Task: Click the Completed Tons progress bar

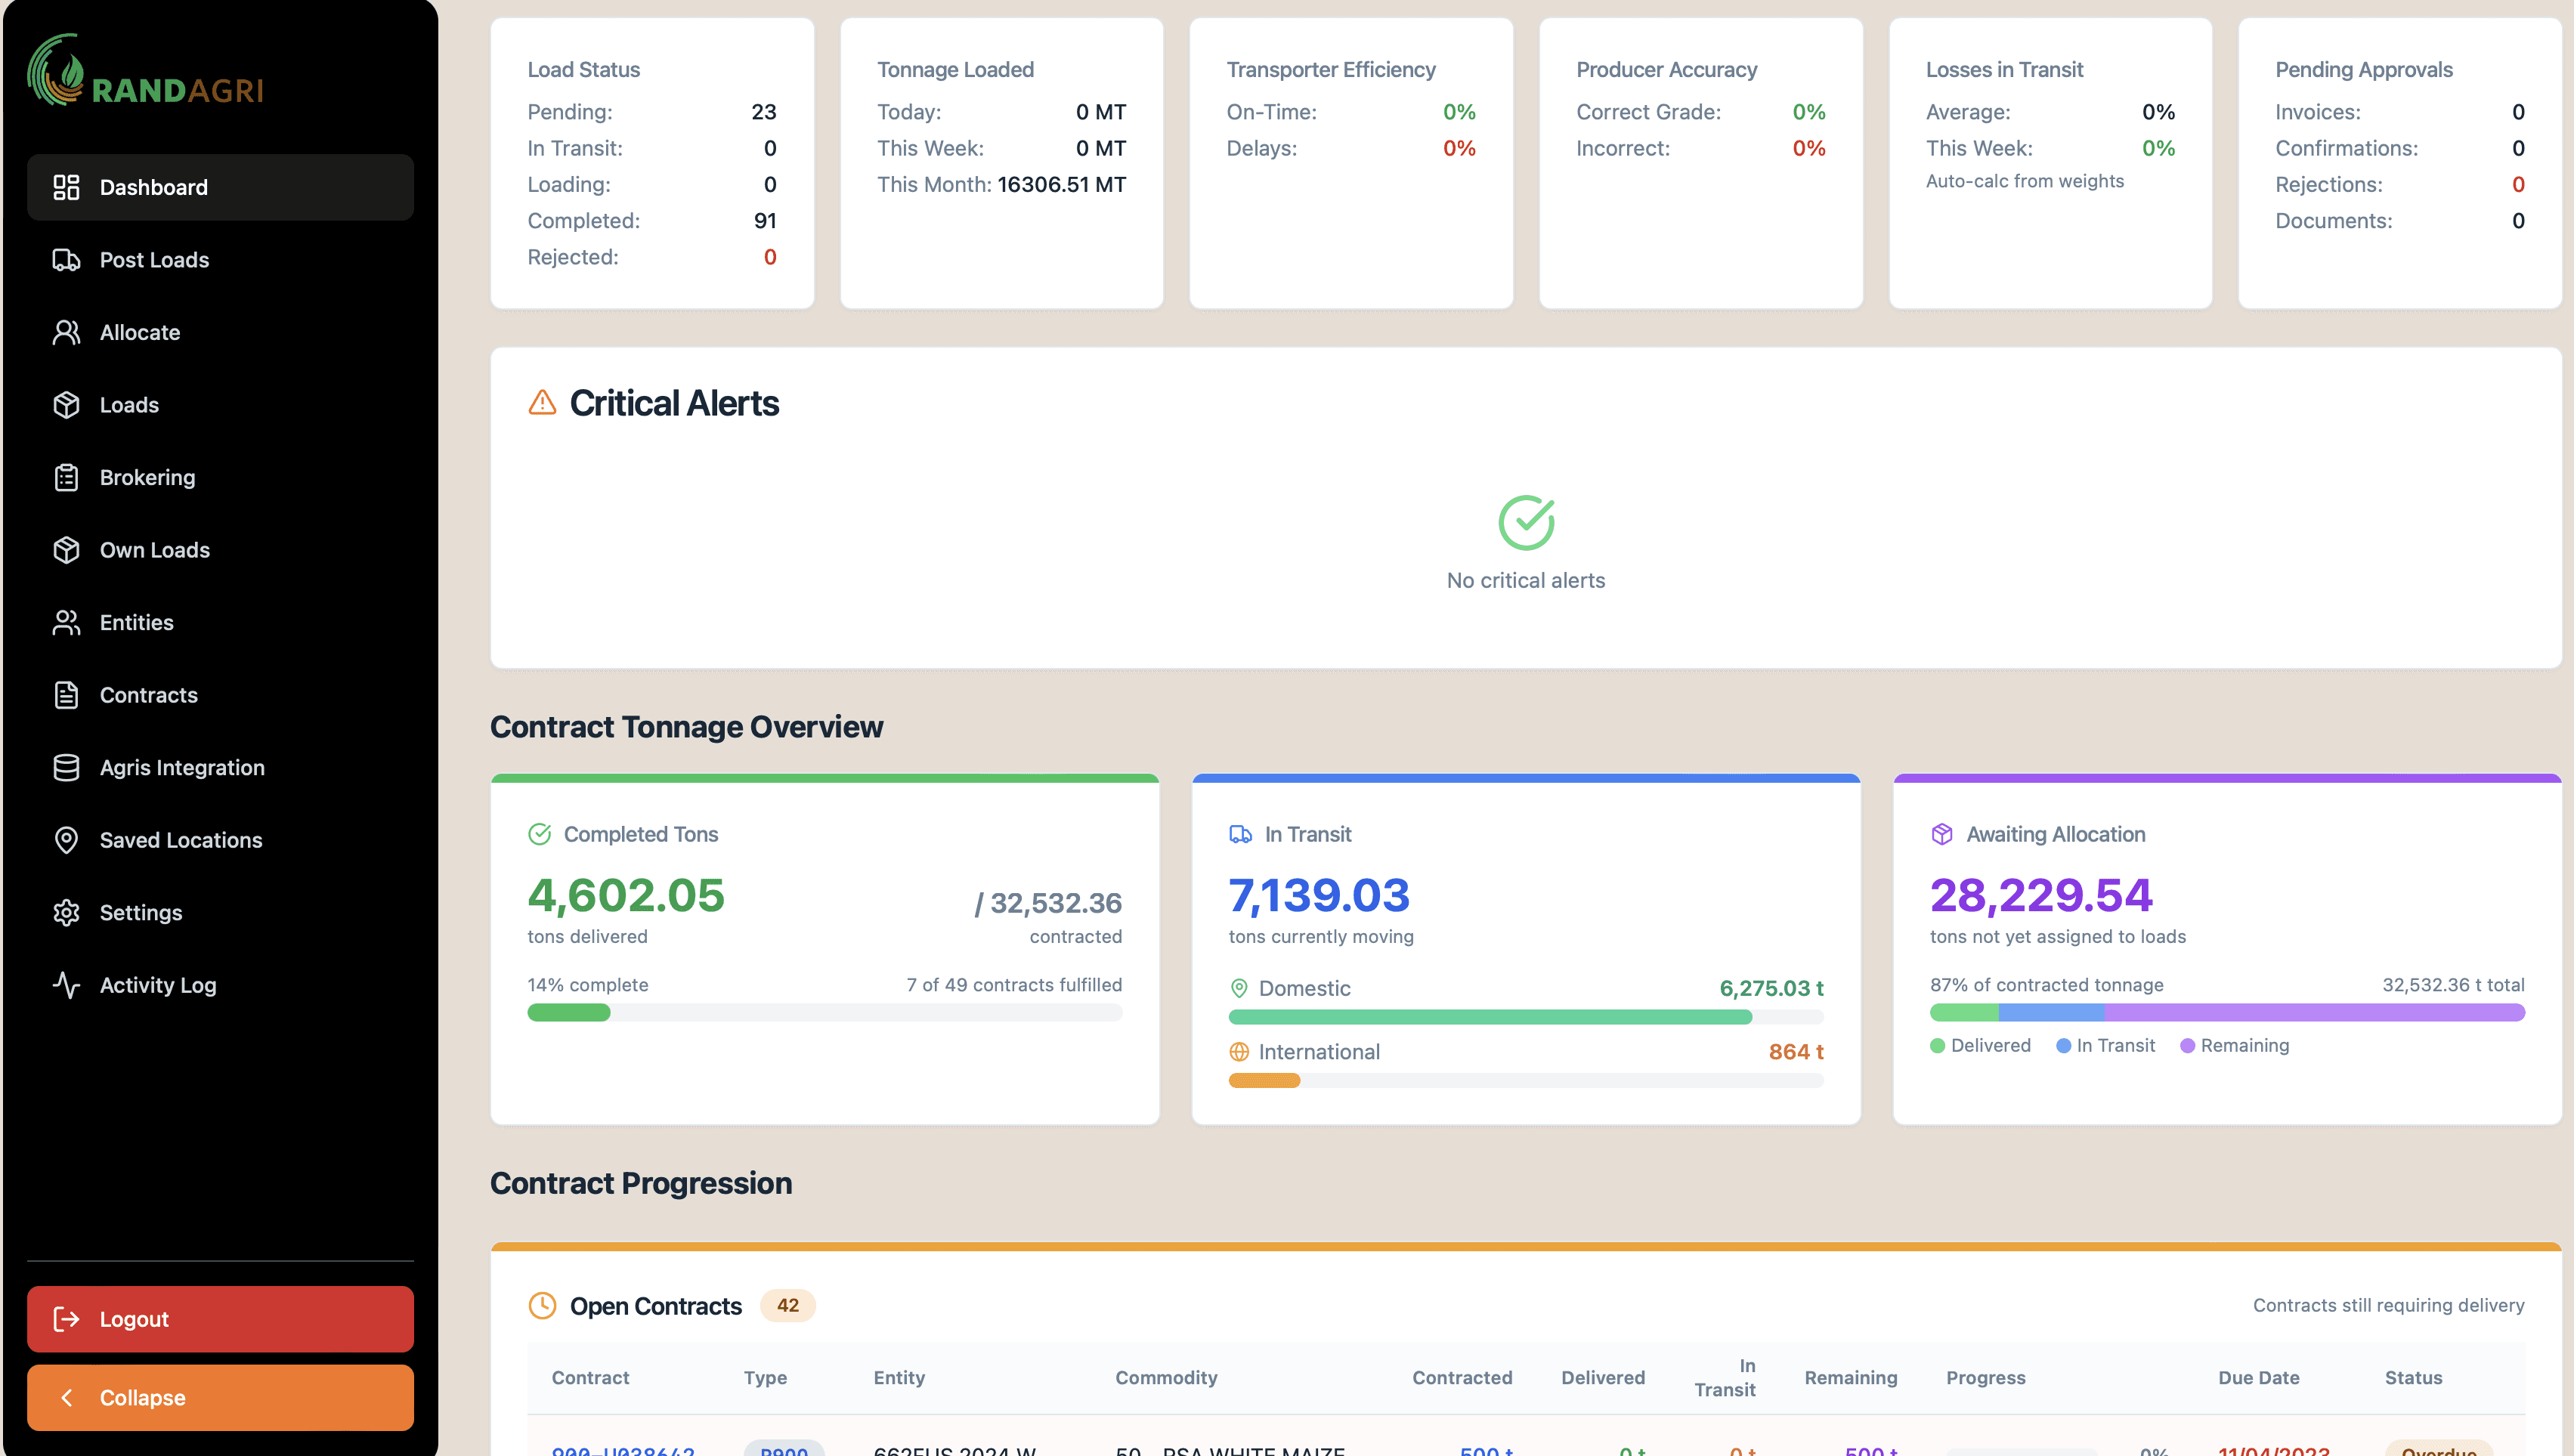Action: pos(824,1013)
